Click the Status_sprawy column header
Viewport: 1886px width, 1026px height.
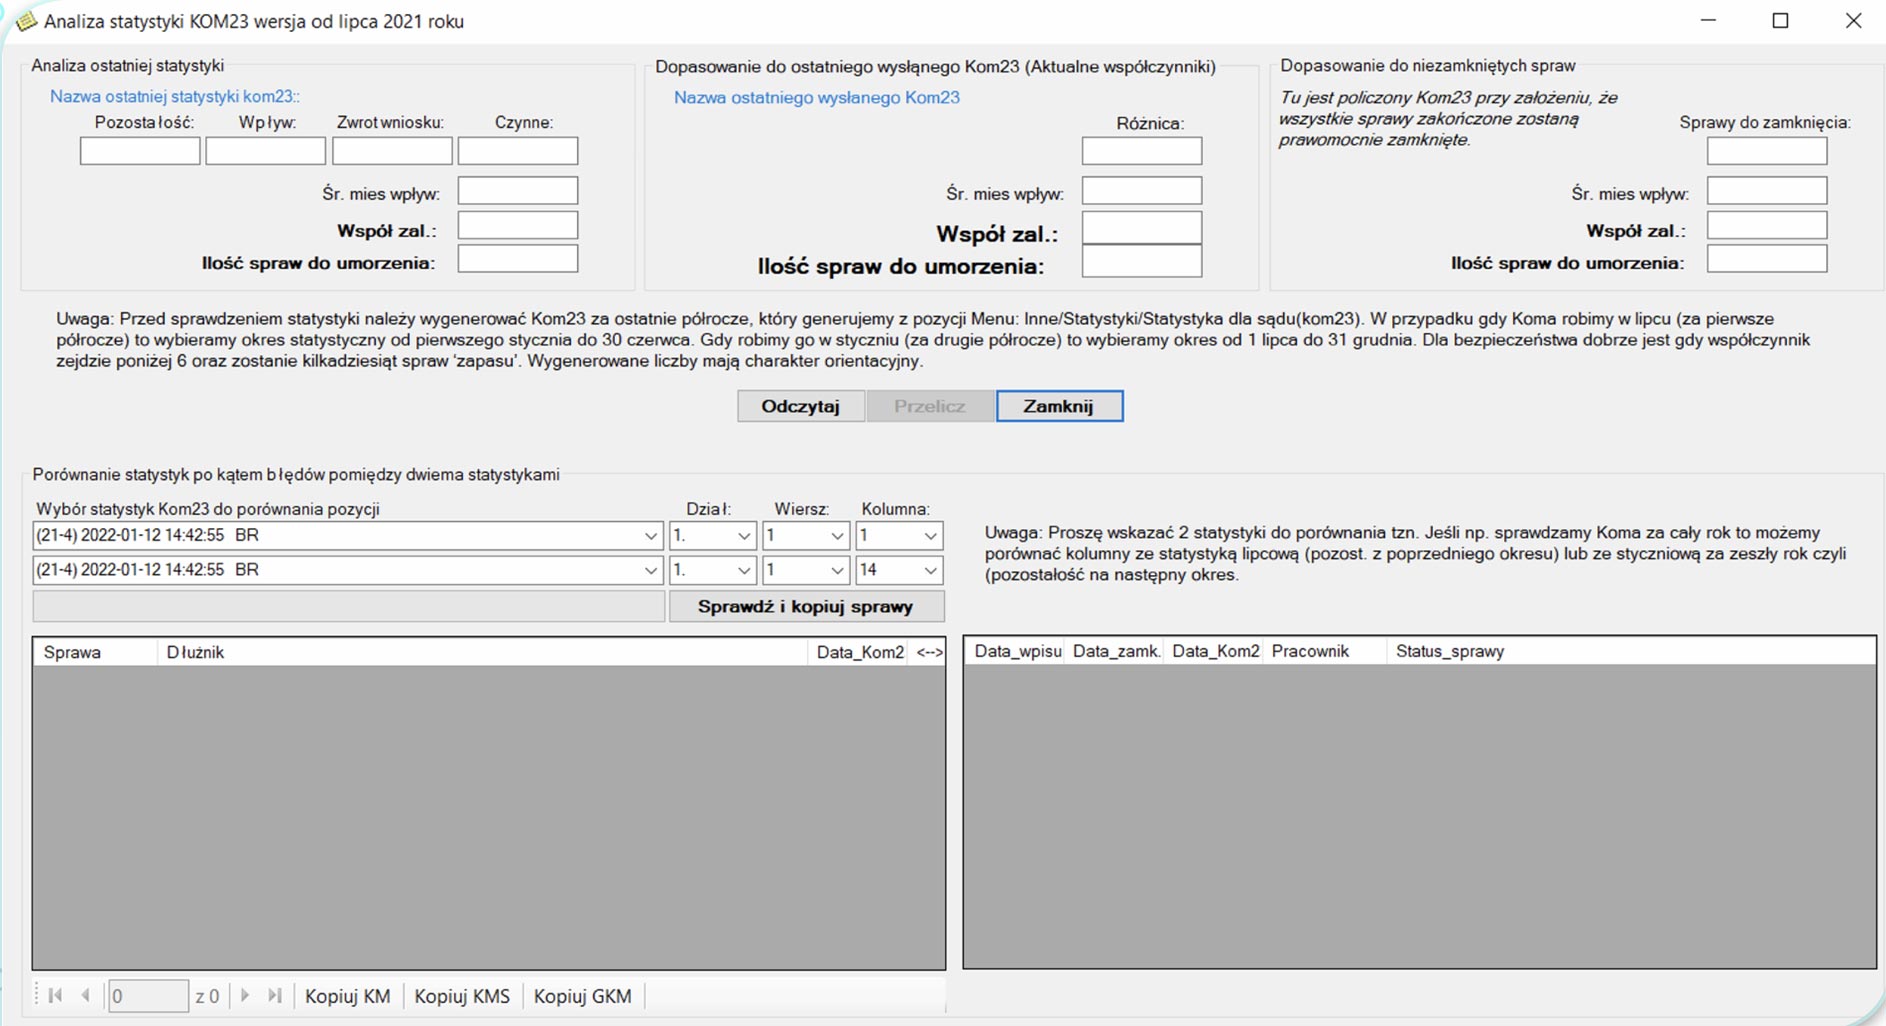point(1631,651)
